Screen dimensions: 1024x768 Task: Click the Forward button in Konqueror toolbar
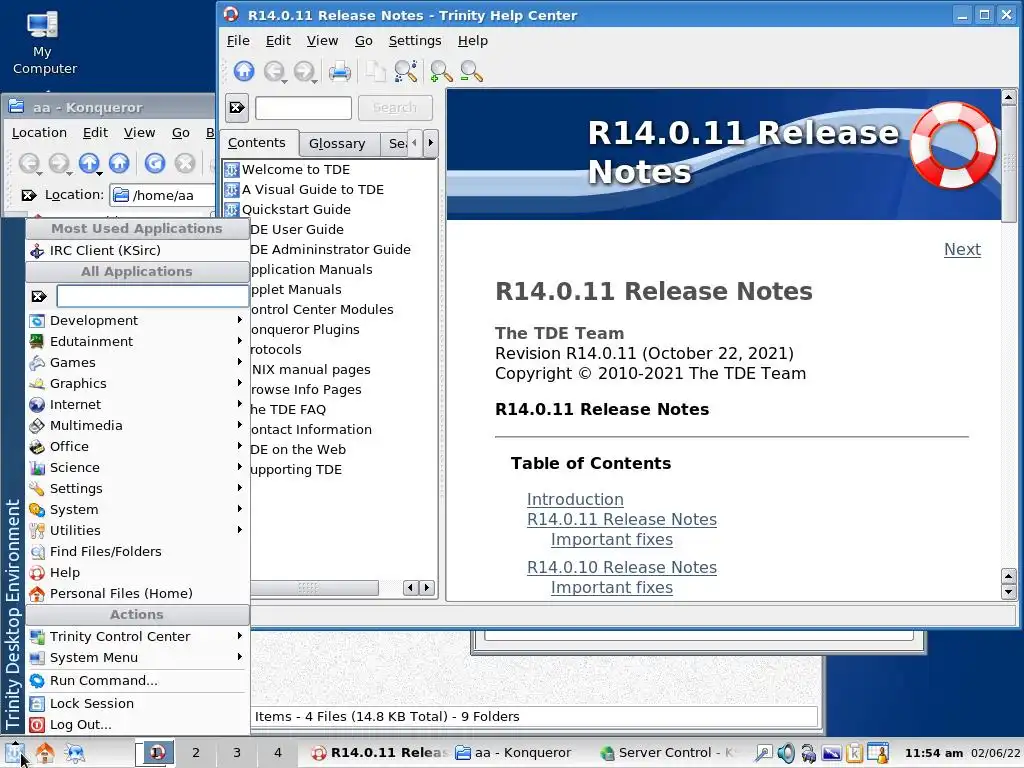[x=59, y=163]
